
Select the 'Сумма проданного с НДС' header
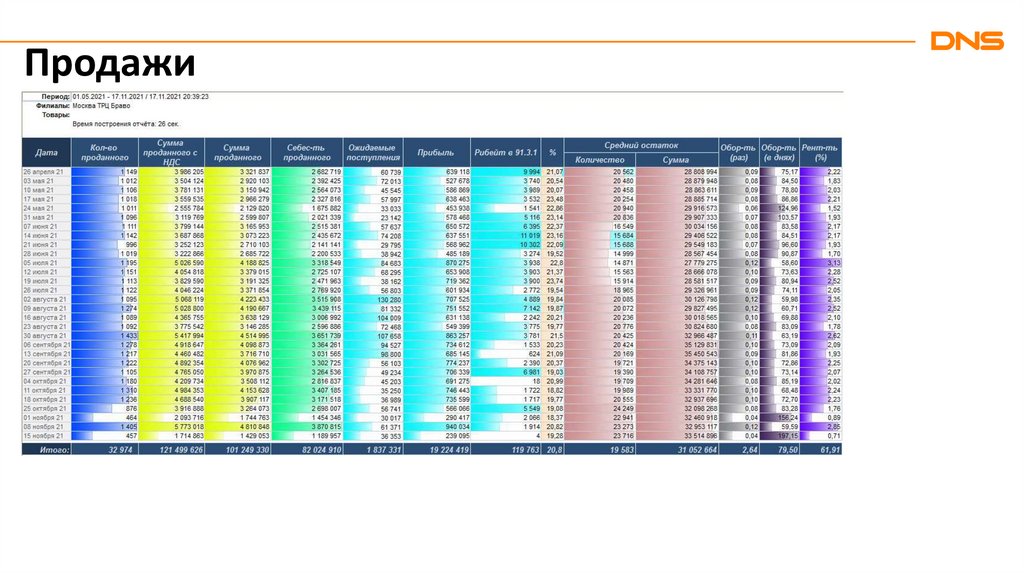point(171,152)
